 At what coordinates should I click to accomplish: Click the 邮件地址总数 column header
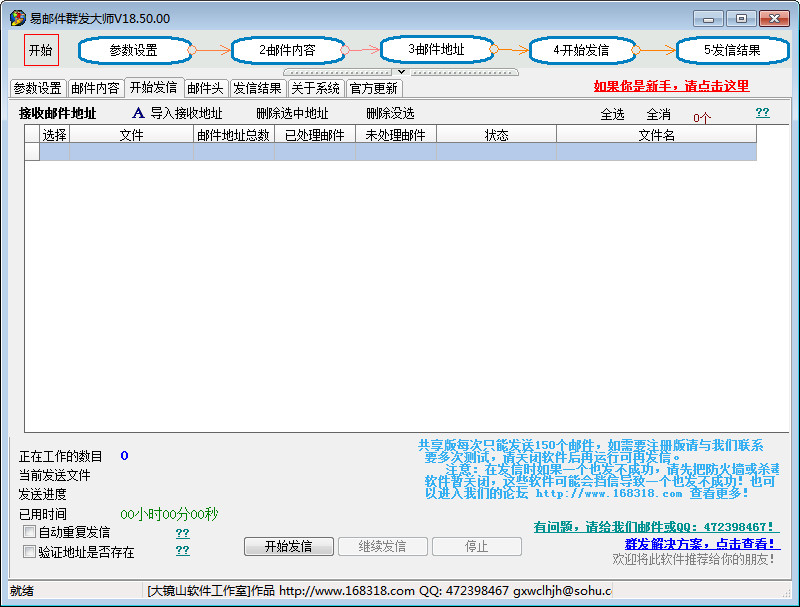[x=234, y=135]
